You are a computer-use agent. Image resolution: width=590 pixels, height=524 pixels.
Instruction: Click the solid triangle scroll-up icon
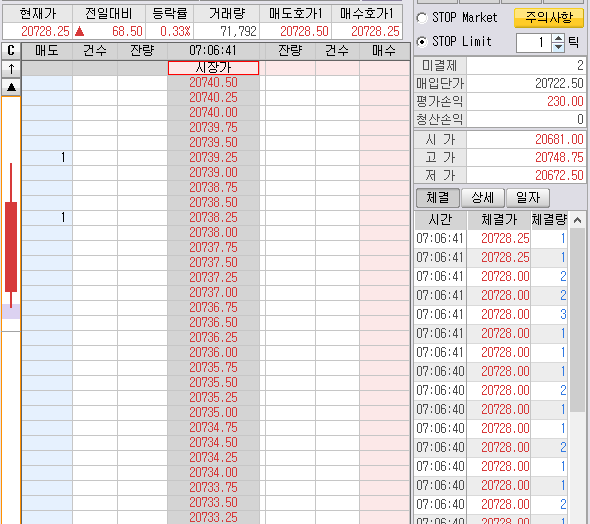(x=11, y=87)
